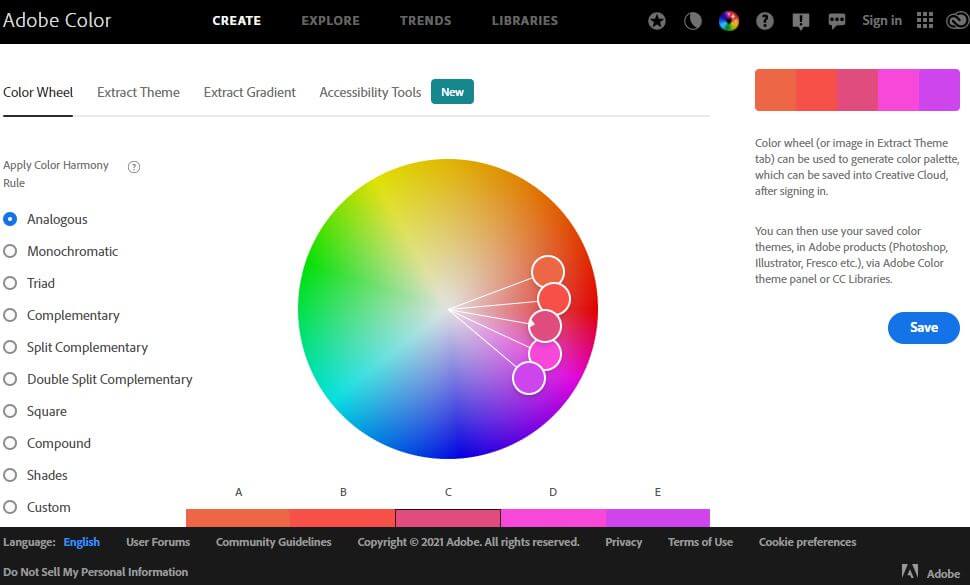Viewport: 970px width, 585px height.
Task: Select swatch B in bottom palette
Action: [343, 518]
